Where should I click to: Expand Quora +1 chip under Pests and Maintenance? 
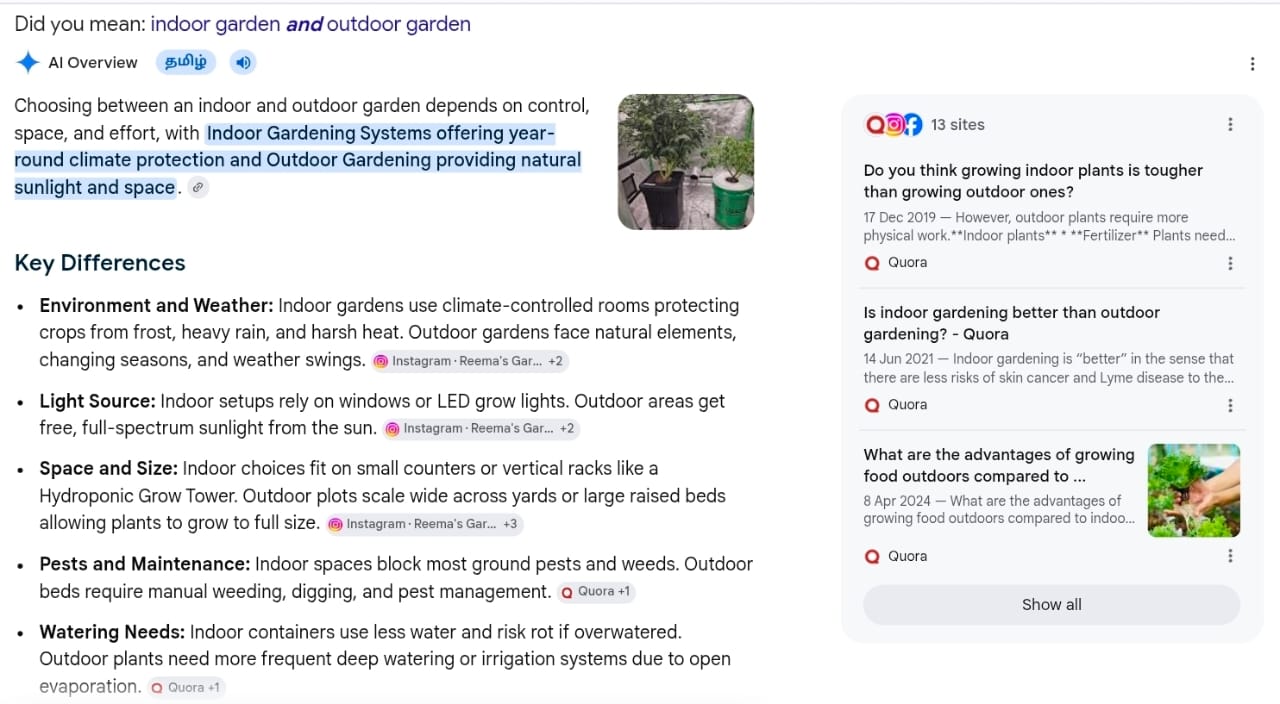[596, 592]
